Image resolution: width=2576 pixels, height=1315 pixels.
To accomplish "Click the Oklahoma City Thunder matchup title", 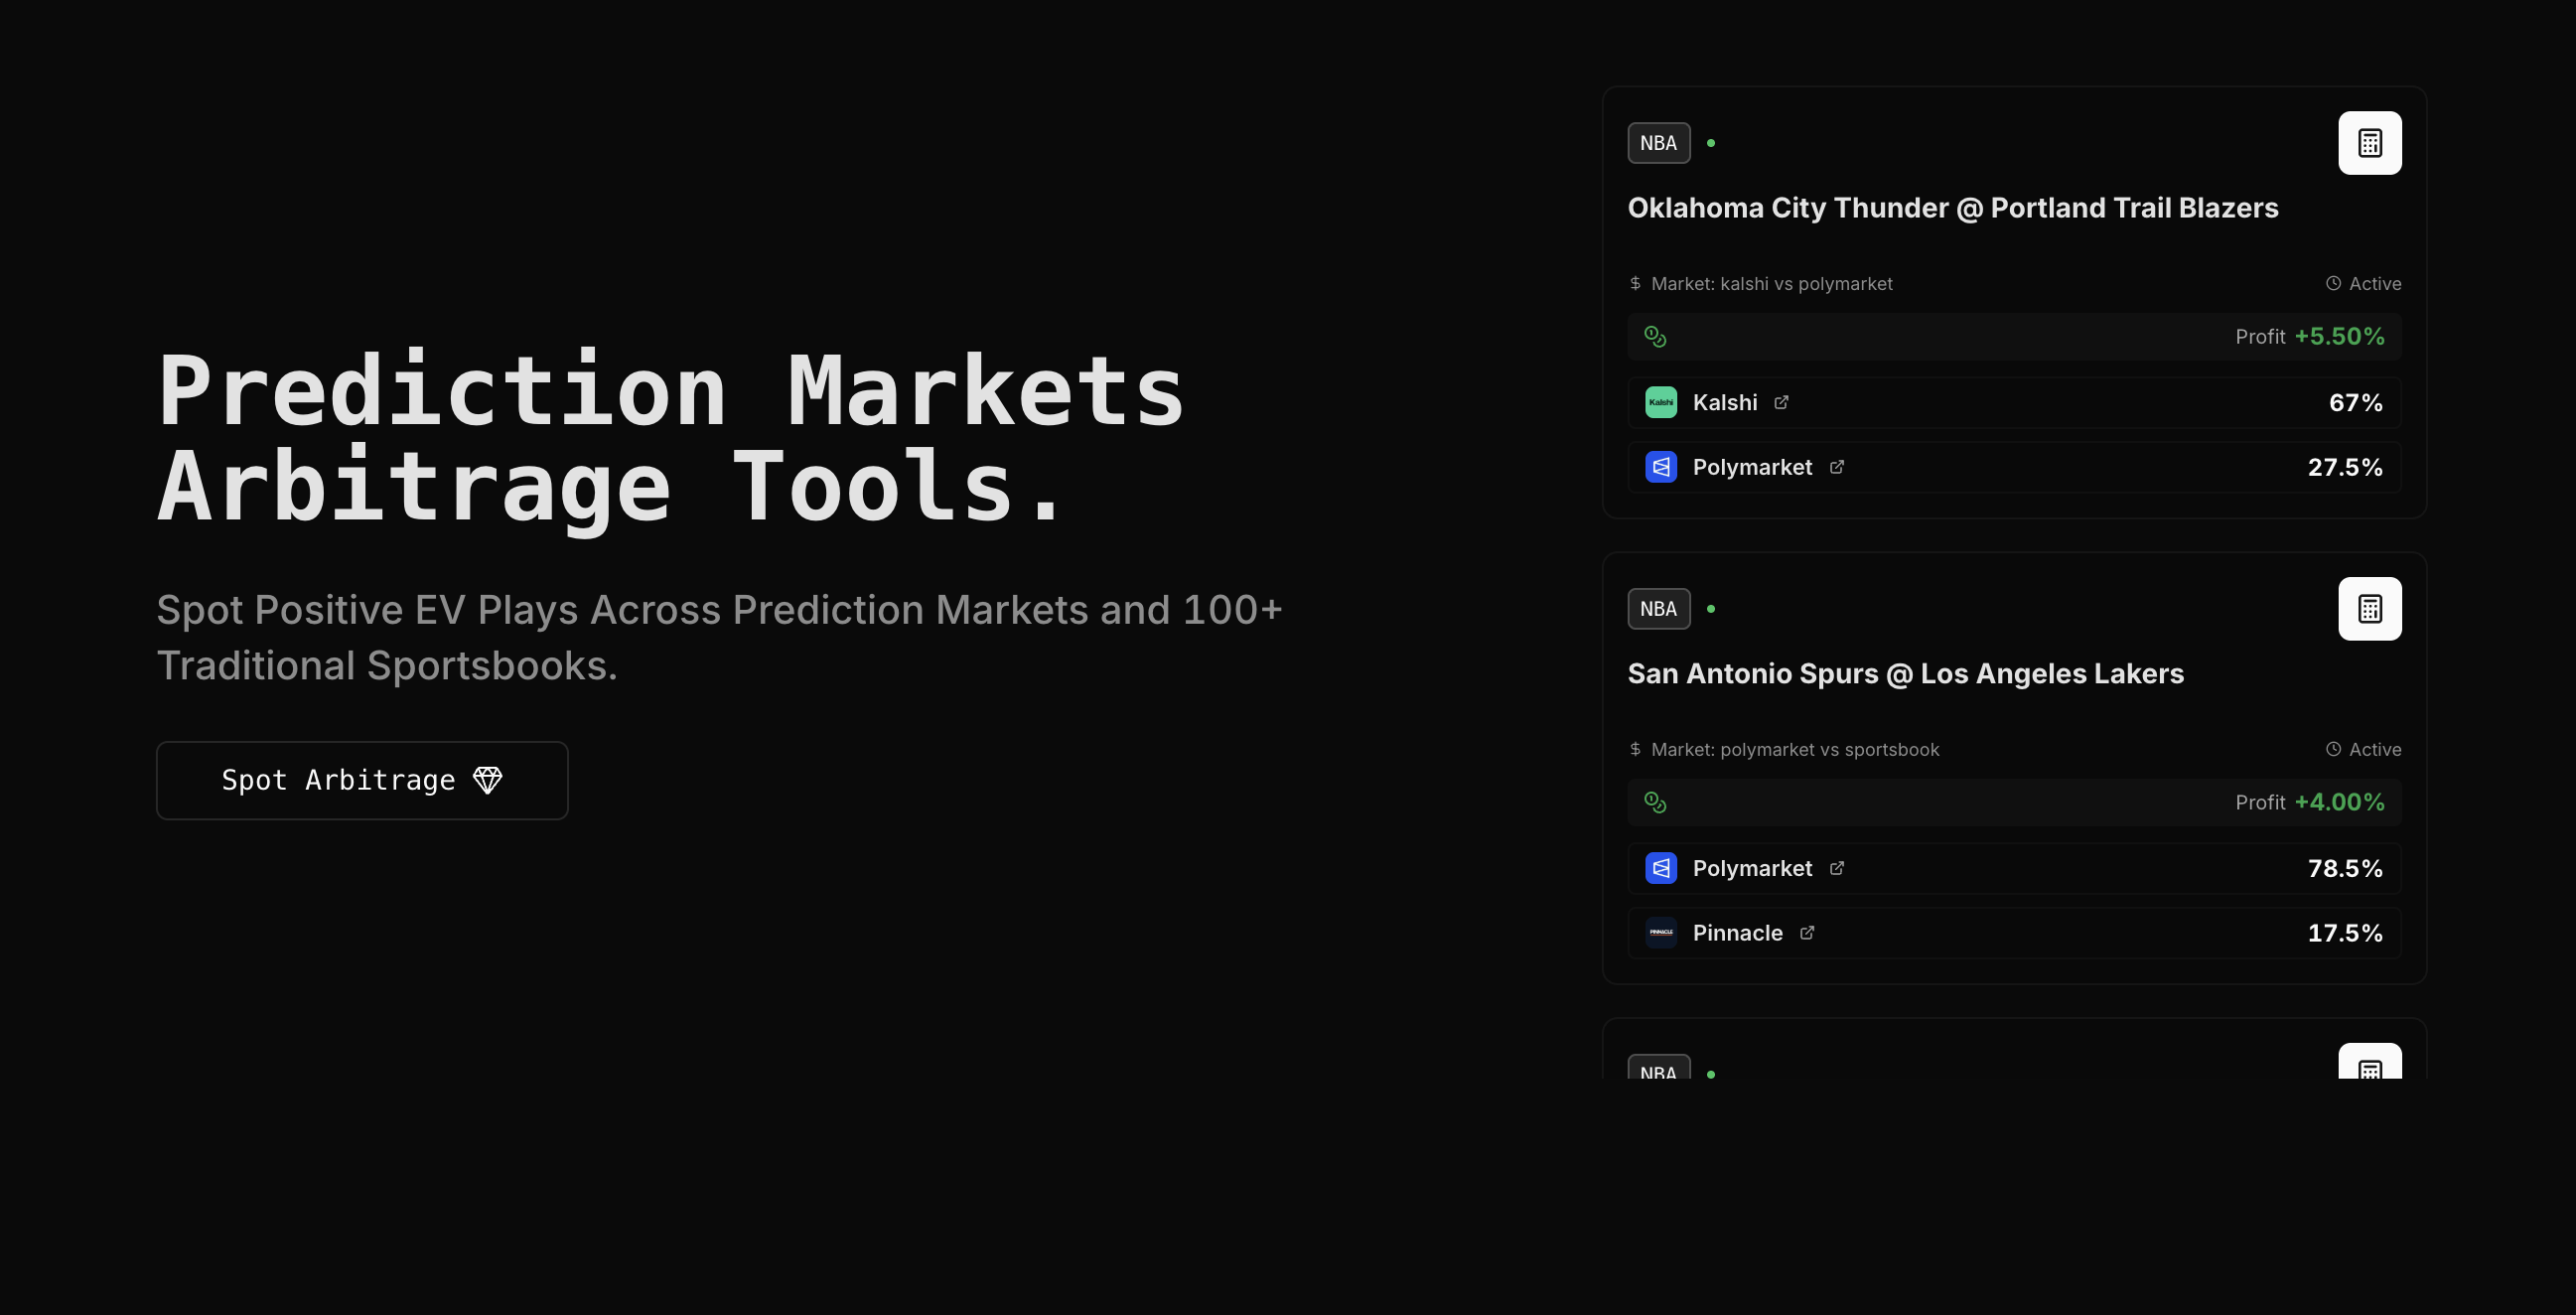I will (x=1952, y=208).
